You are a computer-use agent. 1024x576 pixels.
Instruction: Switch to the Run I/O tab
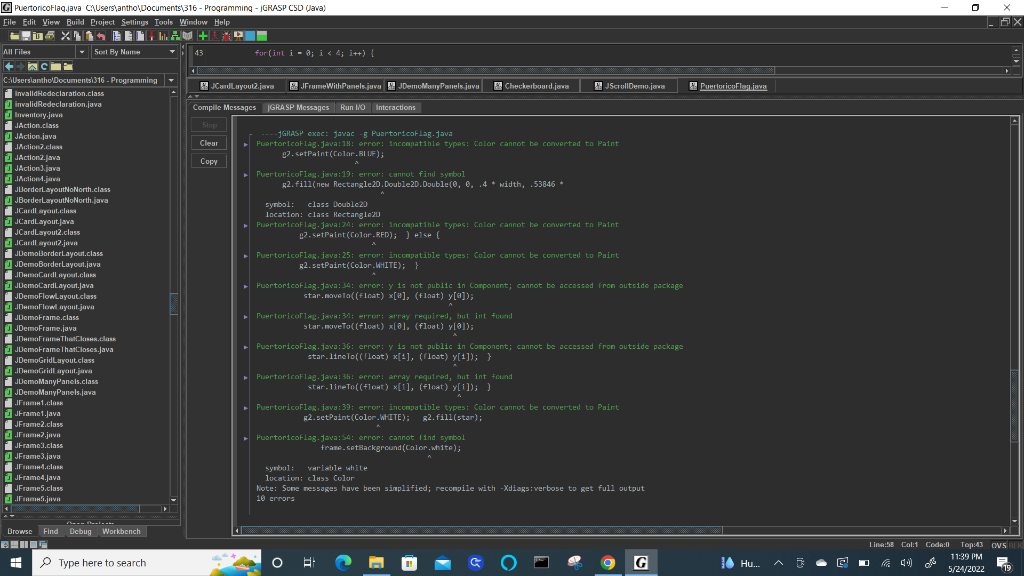pyautogui.click(x=352, y=107)
